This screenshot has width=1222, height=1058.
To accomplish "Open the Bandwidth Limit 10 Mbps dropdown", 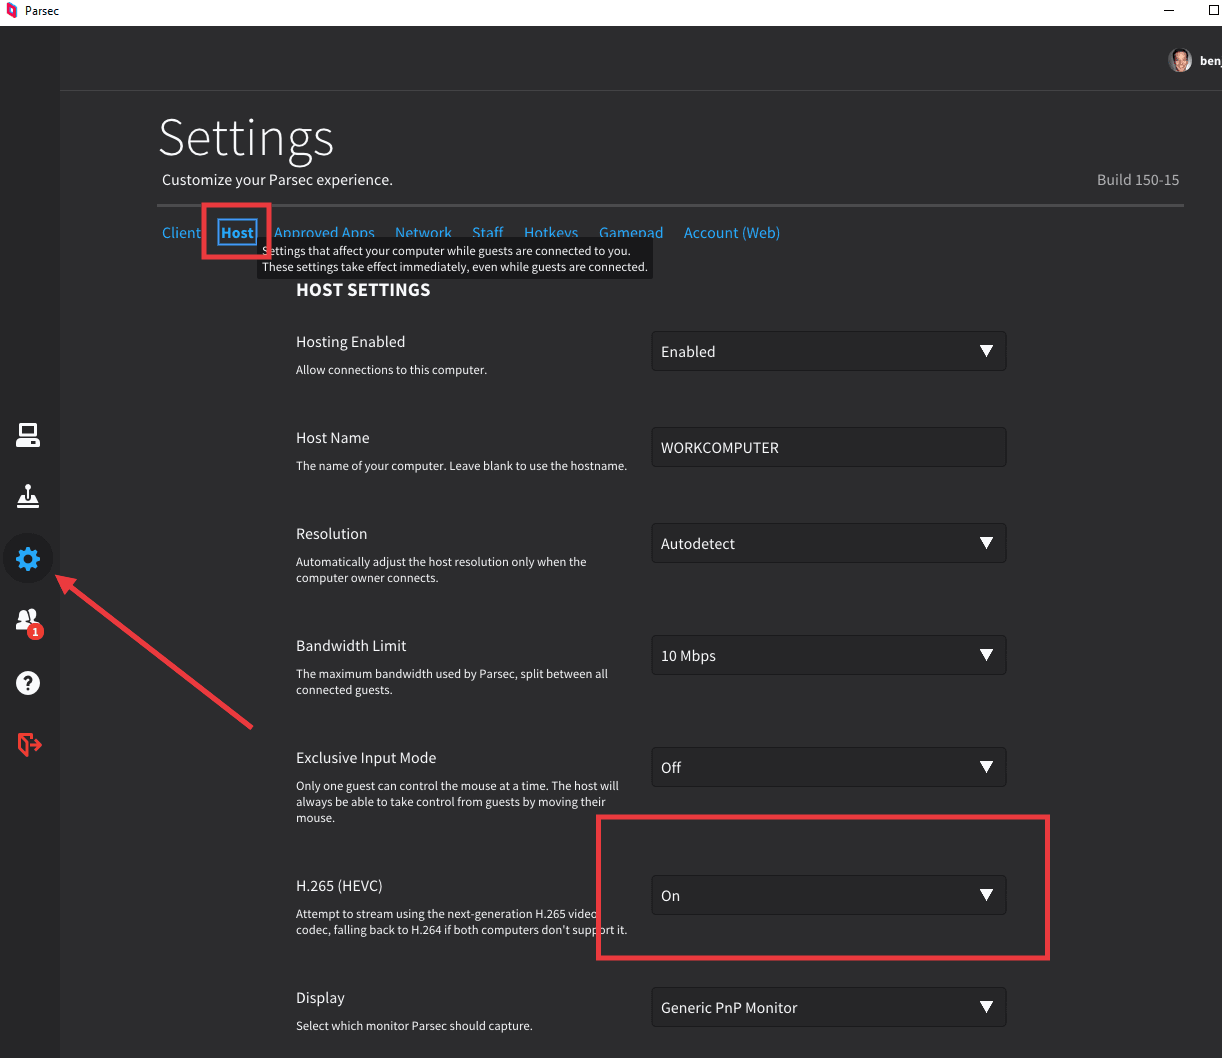I will pyautogui.click(x=828, y=656).
